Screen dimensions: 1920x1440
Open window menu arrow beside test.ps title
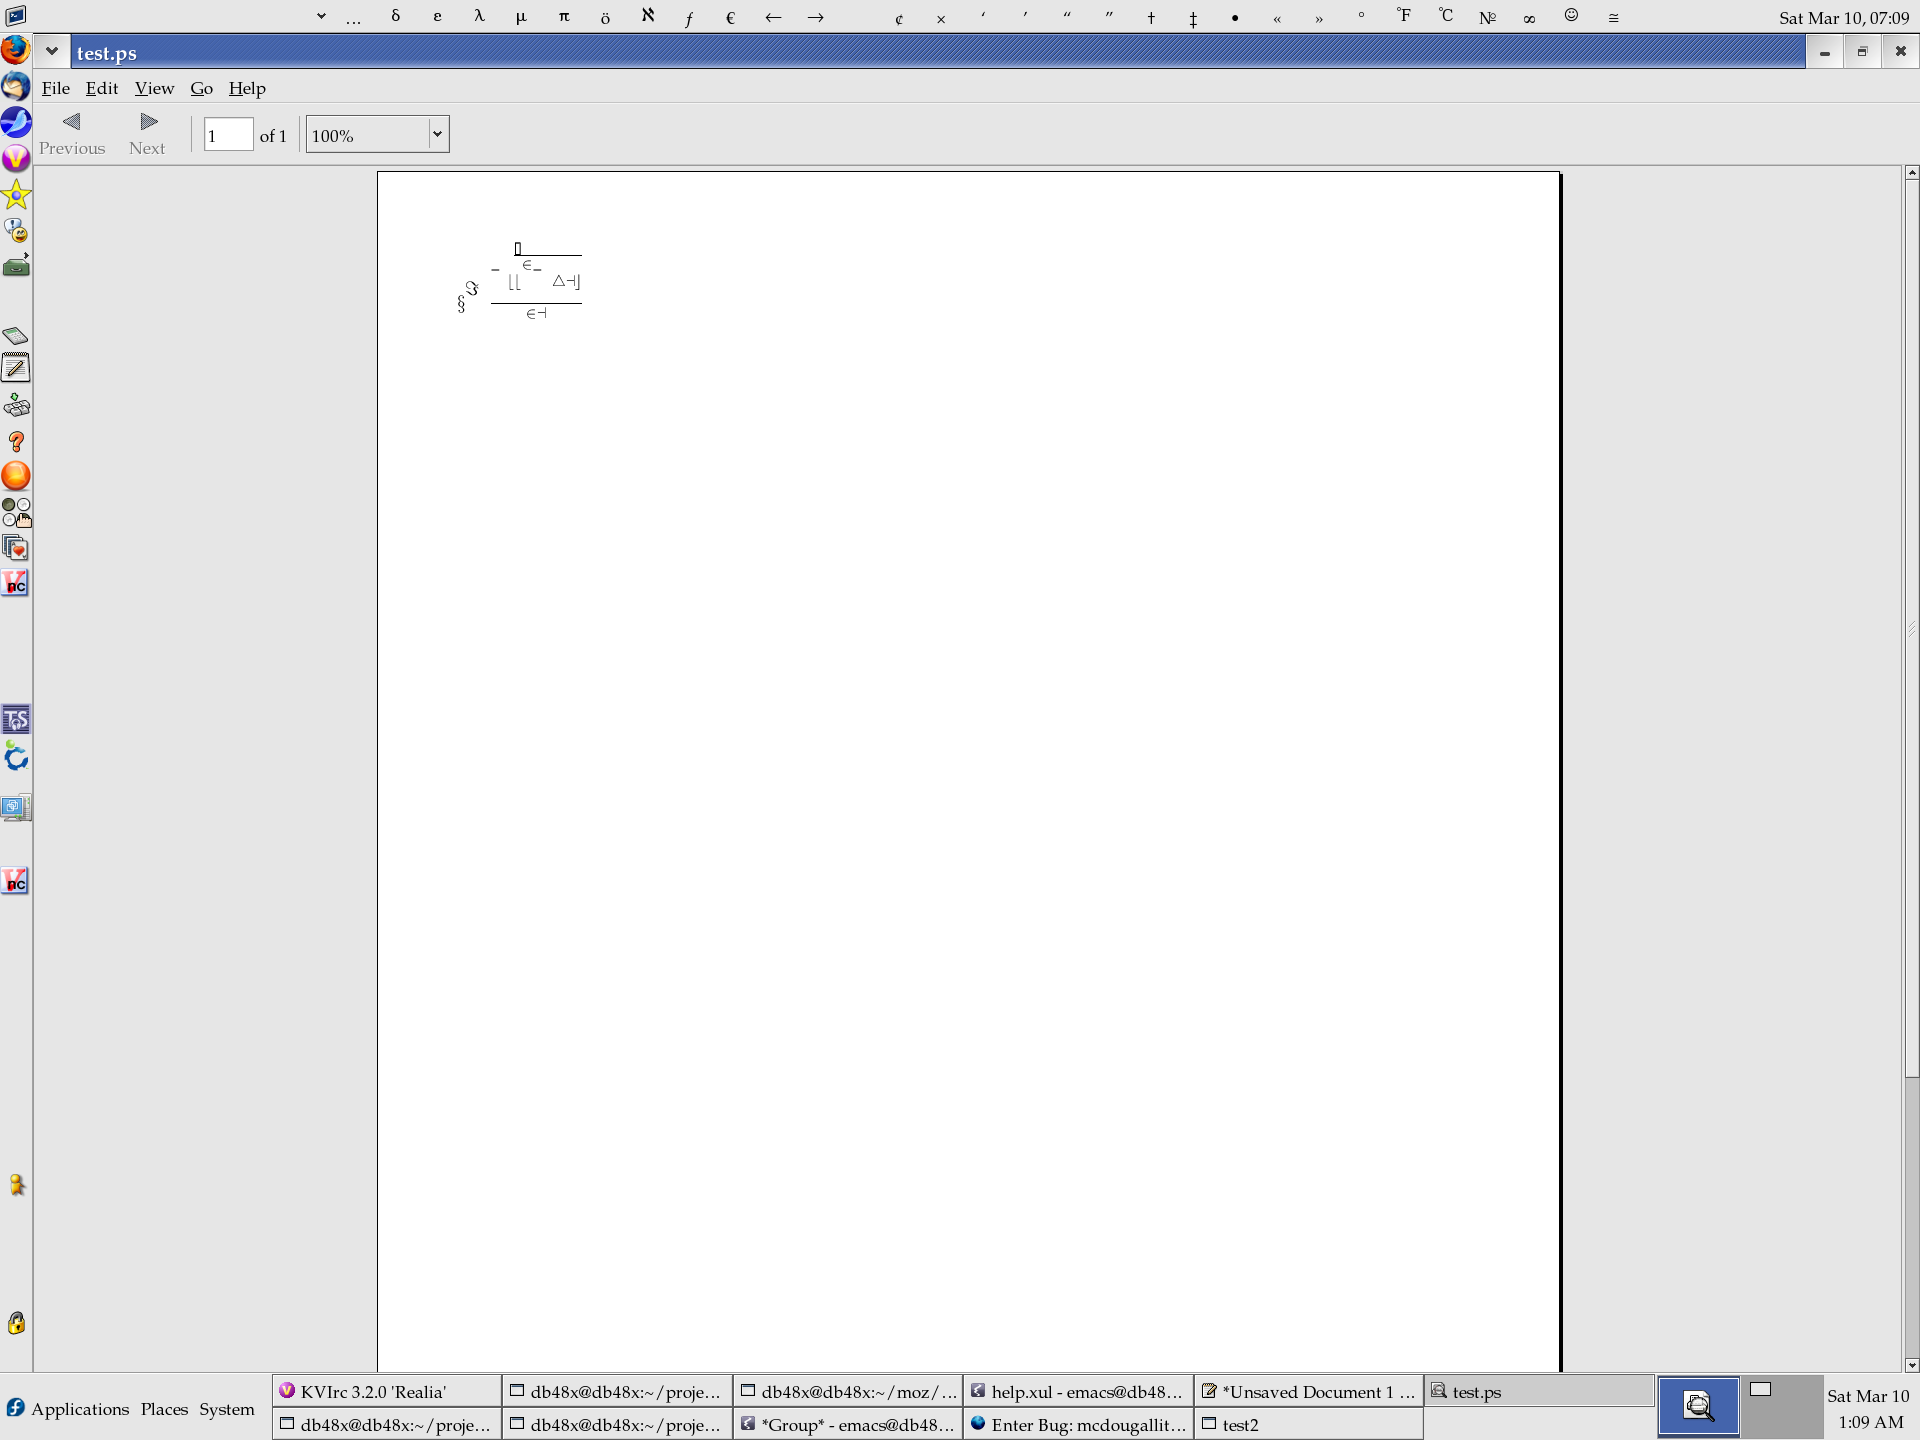[x=51, y=52]
